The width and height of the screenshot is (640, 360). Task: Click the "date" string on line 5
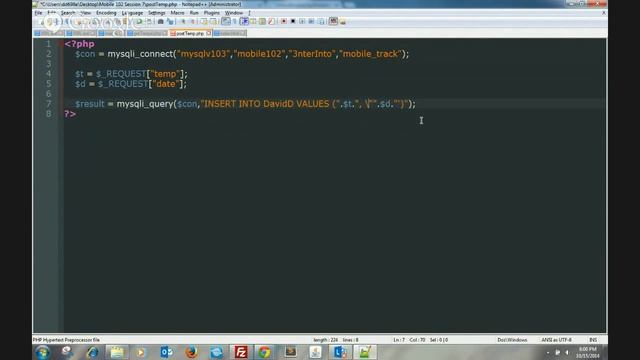166,84
